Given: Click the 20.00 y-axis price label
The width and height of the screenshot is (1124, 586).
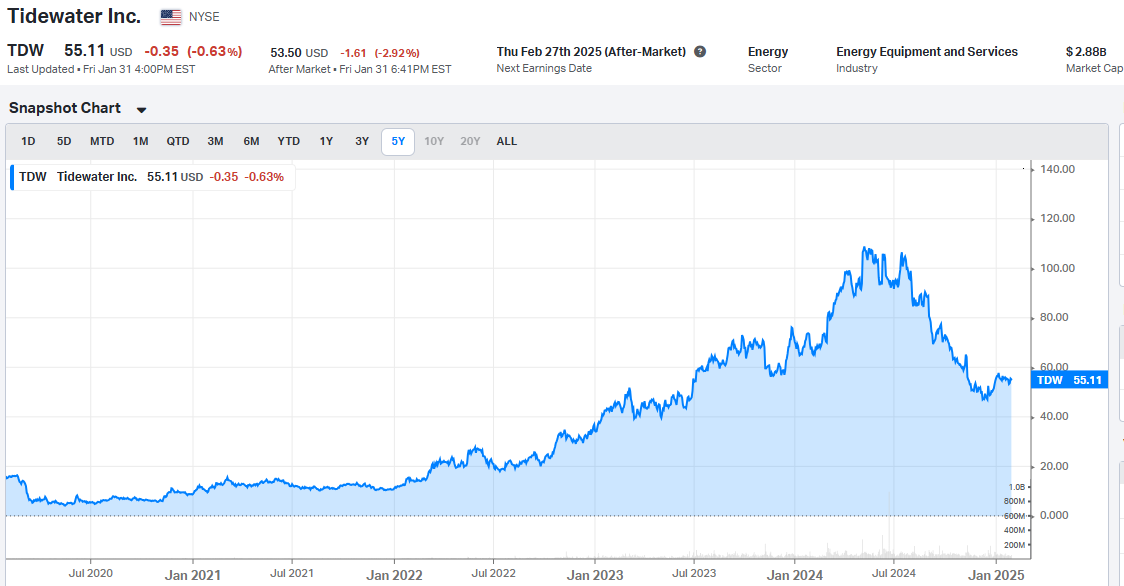Looking at the screenshot, I should [x=1054, y=466].
